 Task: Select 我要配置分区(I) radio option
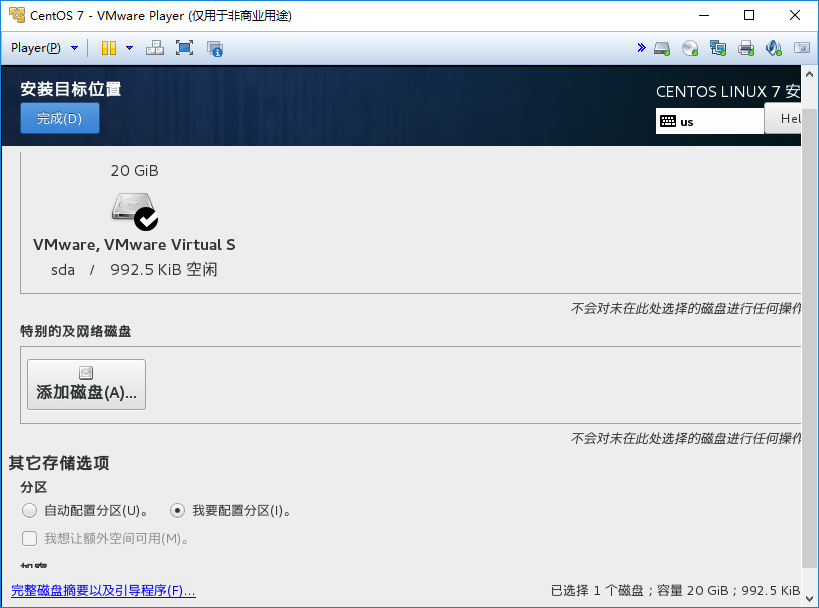(x=178, y=510)
